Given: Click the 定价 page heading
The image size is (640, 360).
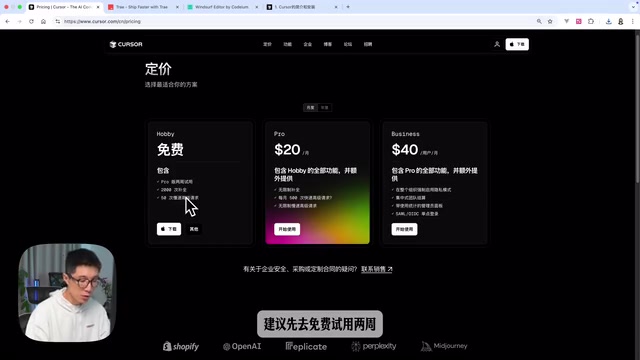Looking at the screenshot, I should (x=158, y=69).
